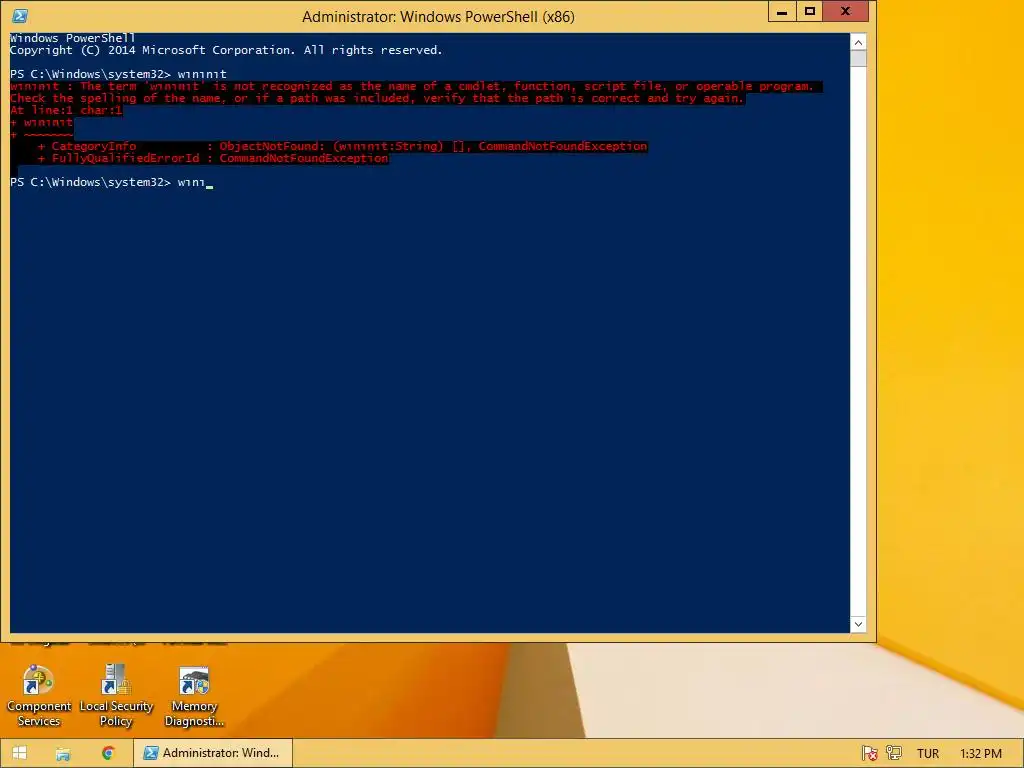The width and height of the screenshot is (1024, 768).
Task: Click the CategoryInfo ObjectNotFound line
Action: click(x=342, y=146)
